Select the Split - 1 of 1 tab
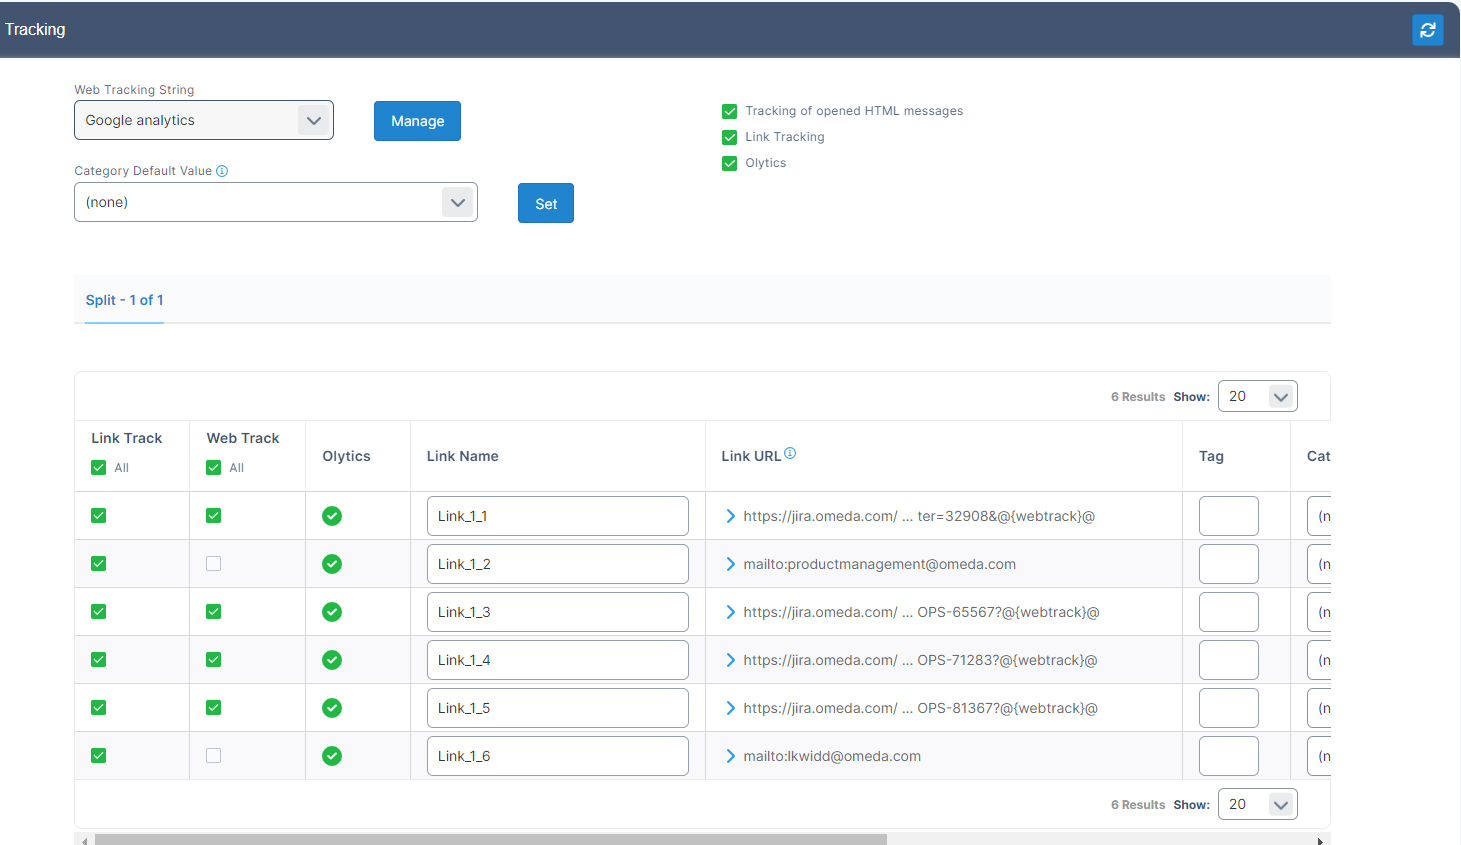 pyautogui.click(x=124, y=300)
